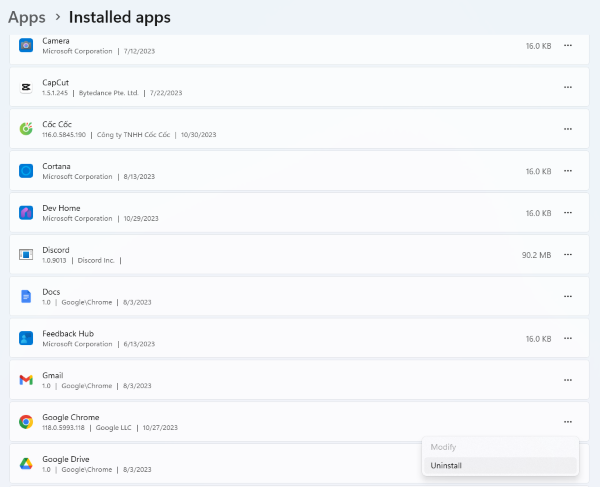Click the Gmail app icon
The image size is (600, 487).
[x=26, y=380]
